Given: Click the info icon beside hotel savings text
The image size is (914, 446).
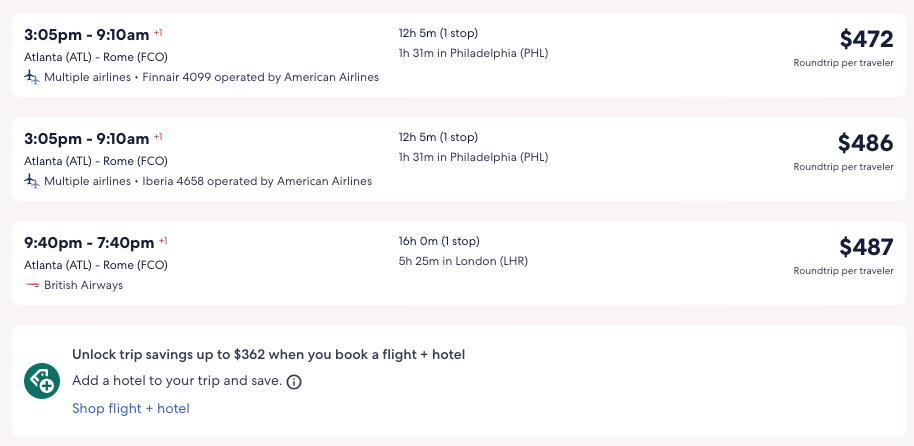Looking at the screenshot, I should point(294,382).
